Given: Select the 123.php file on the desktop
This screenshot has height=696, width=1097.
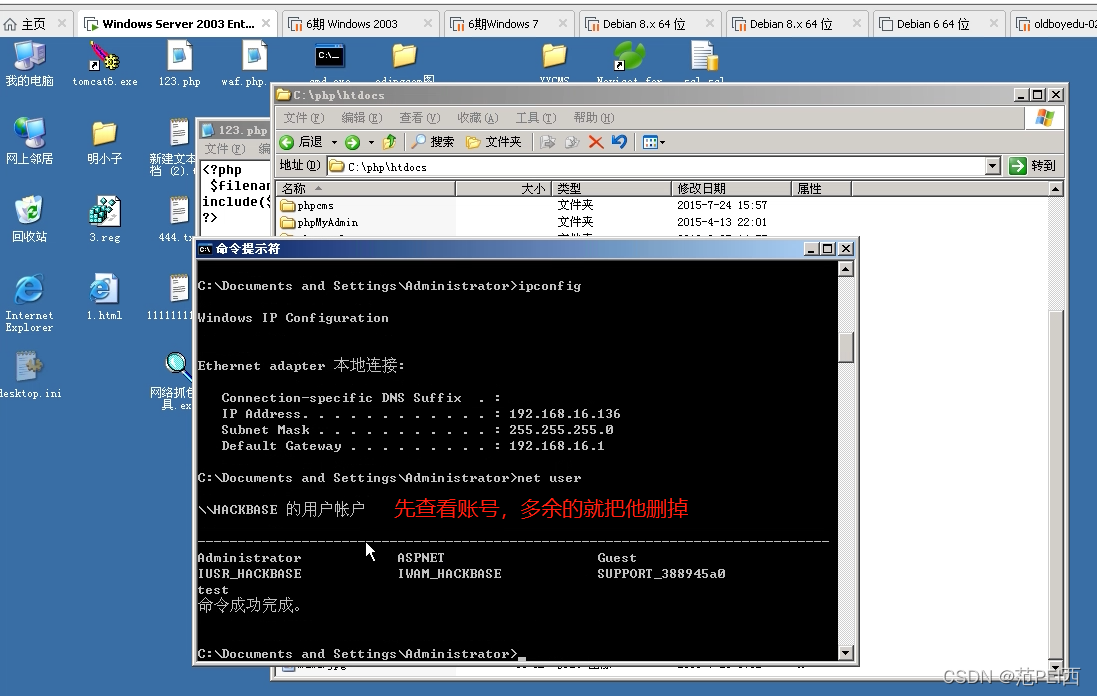Looking at the screenshot, I should coord(179,63).
